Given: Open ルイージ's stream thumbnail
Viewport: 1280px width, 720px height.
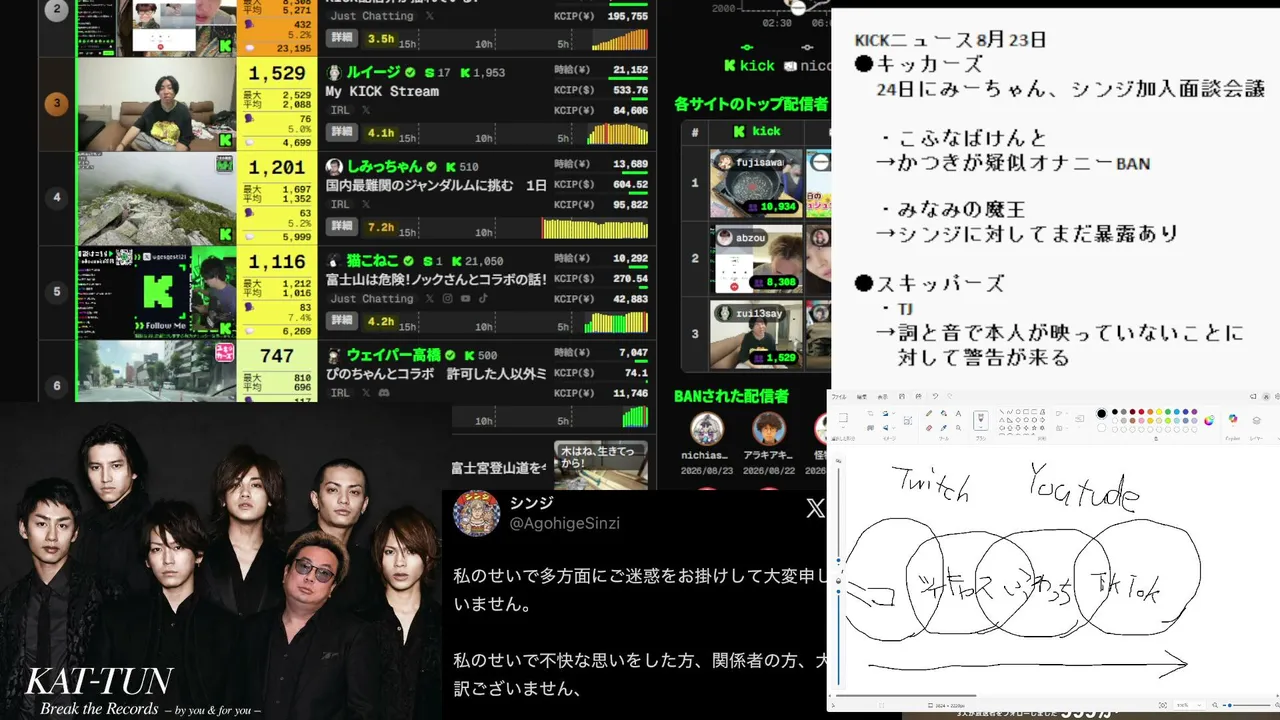Looking at the screenshot, I should point(156,104).
